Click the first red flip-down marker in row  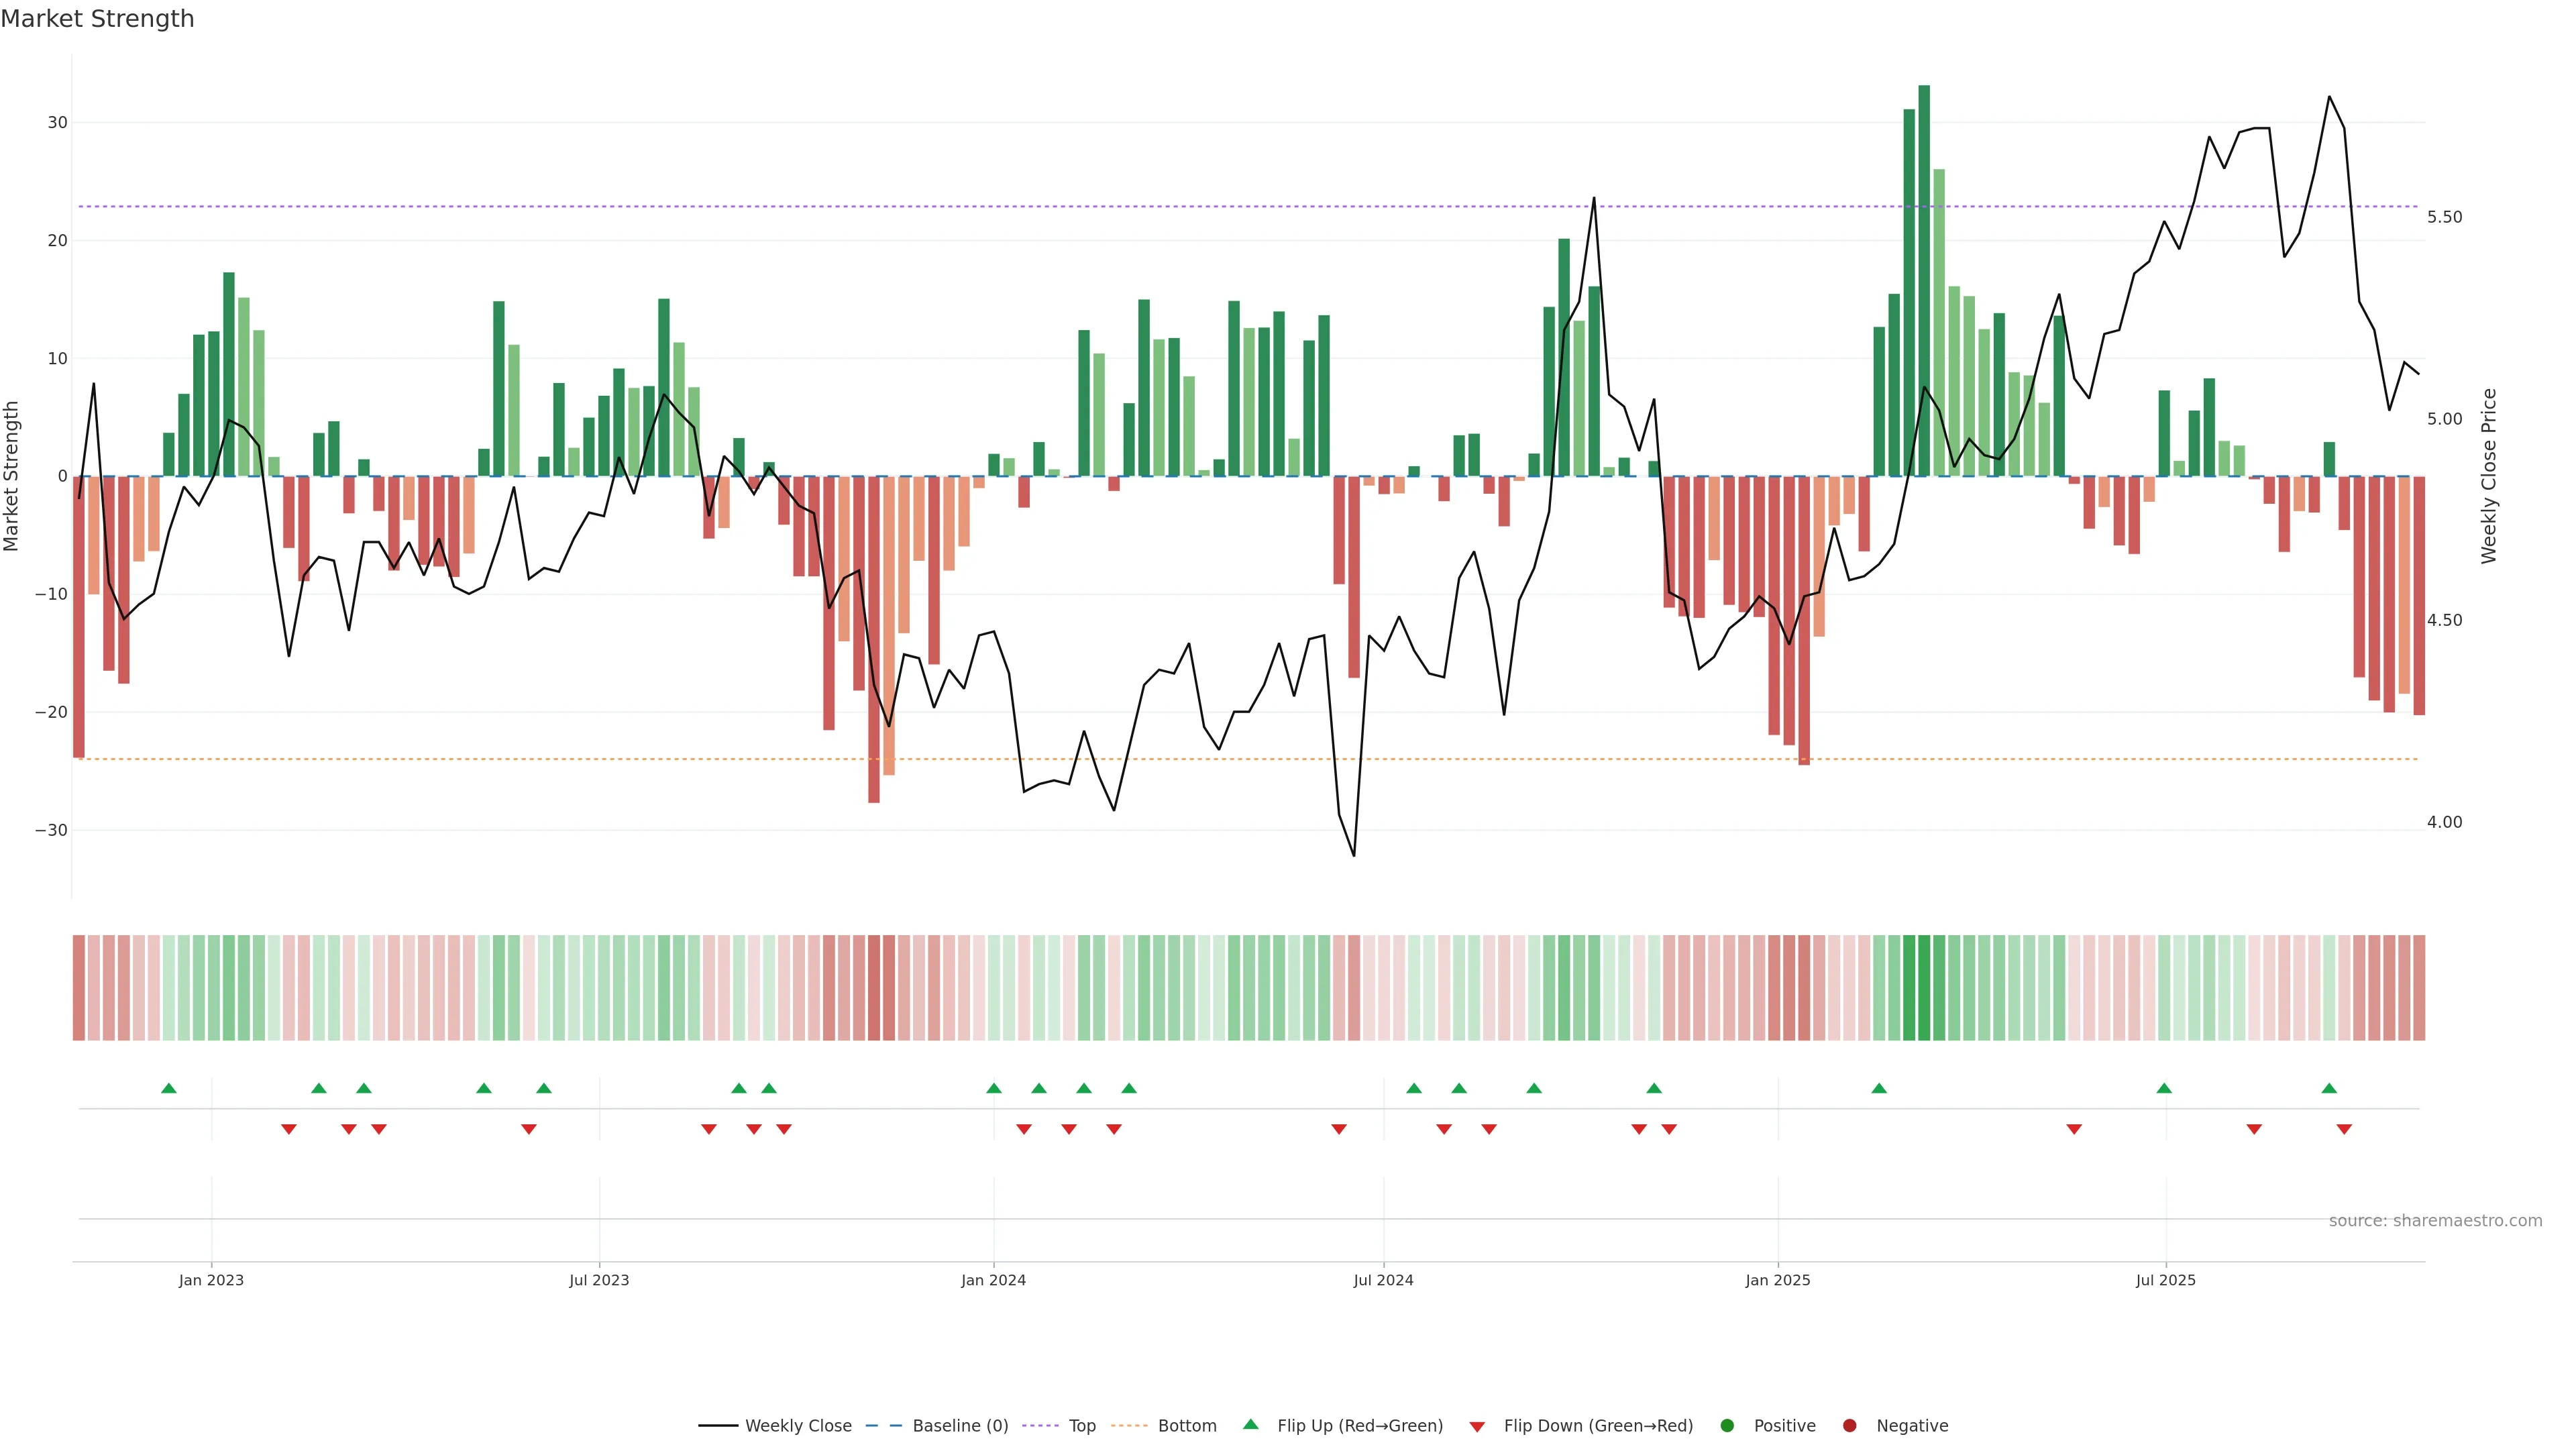[289, 1129]
